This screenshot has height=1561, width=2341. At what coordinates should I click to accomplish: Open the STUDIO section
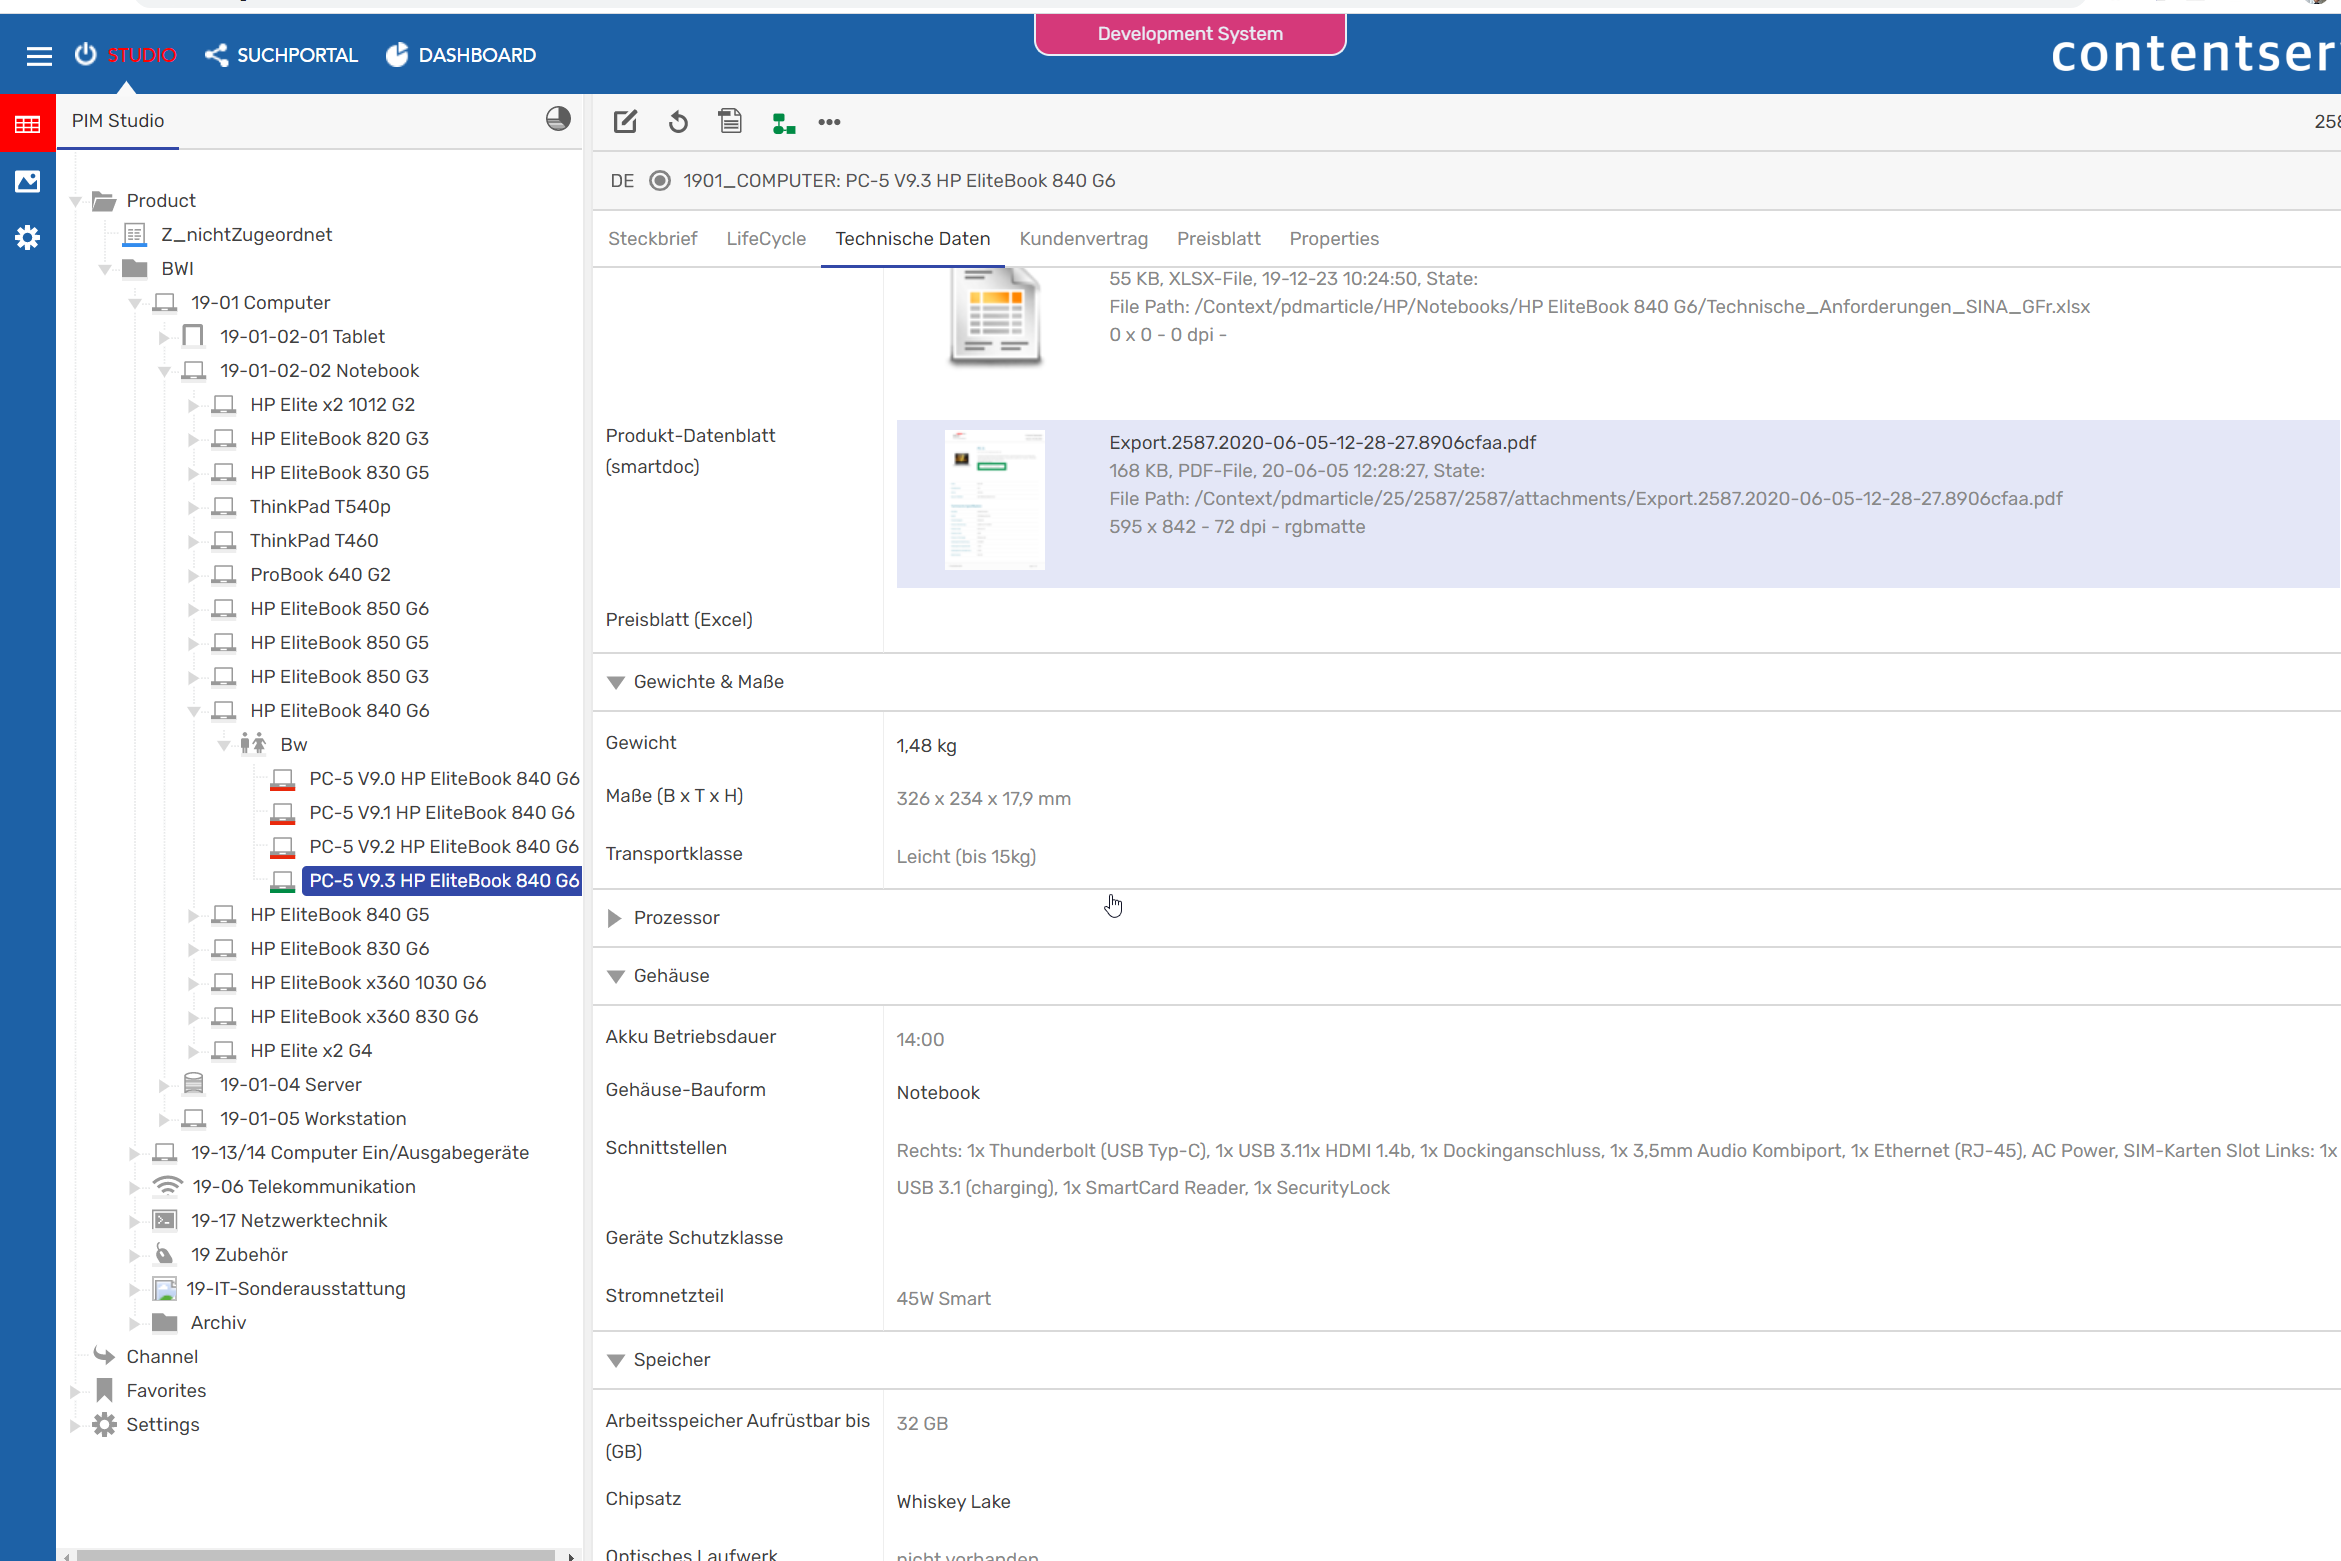126,55
